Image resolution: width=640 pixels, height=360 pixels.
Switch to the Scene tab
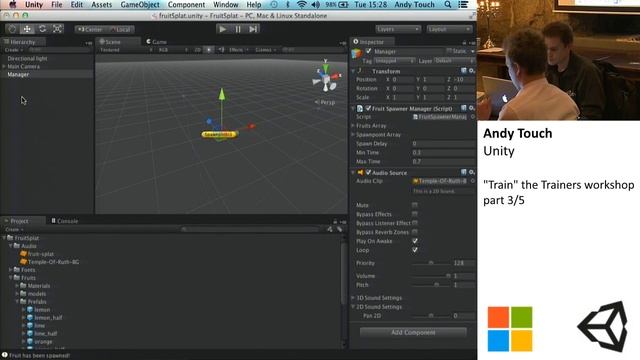[x=110, y=42]
